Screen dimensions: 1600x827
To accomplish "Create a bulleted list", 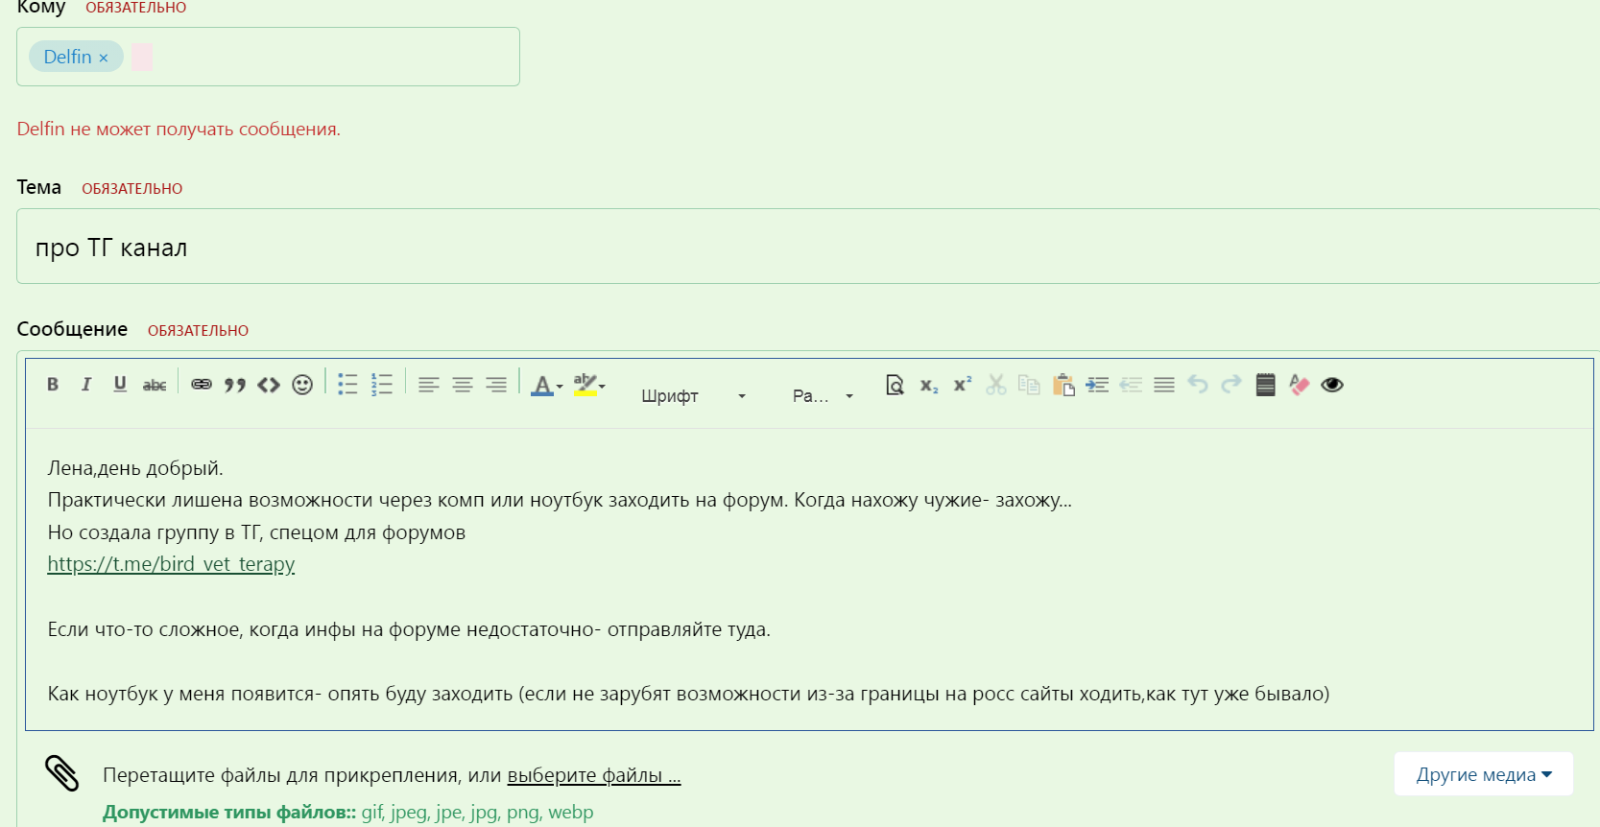I will (x=348, y=384).
